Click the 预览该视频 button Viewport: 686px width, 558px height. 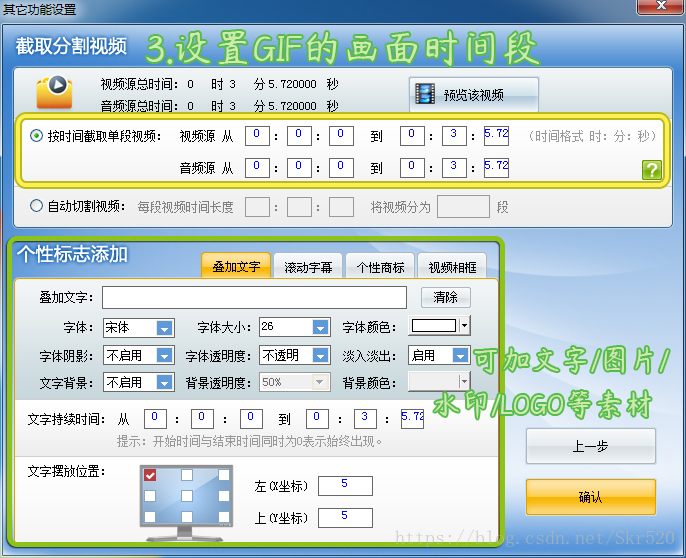pyautogui.click(x=474, y=95)
